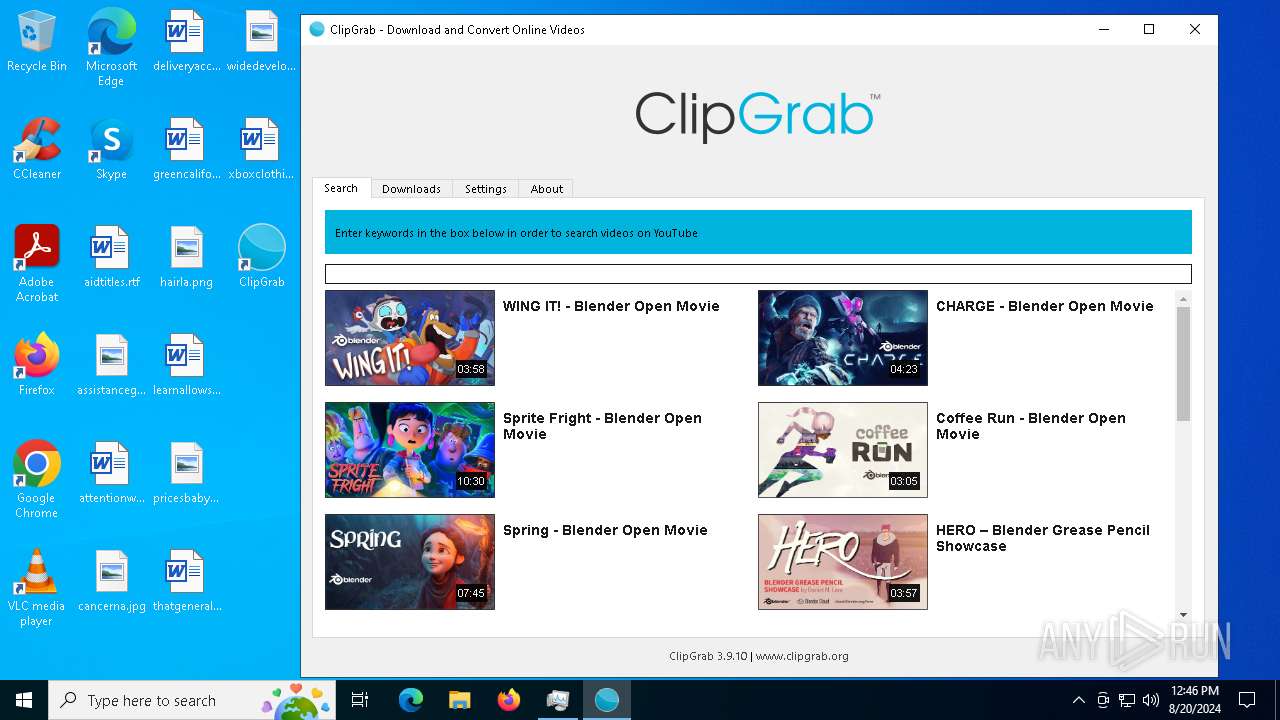Launch Microsoft Edge from desktop
This screenshot has width=1280, height=720.
coord(111,48)
